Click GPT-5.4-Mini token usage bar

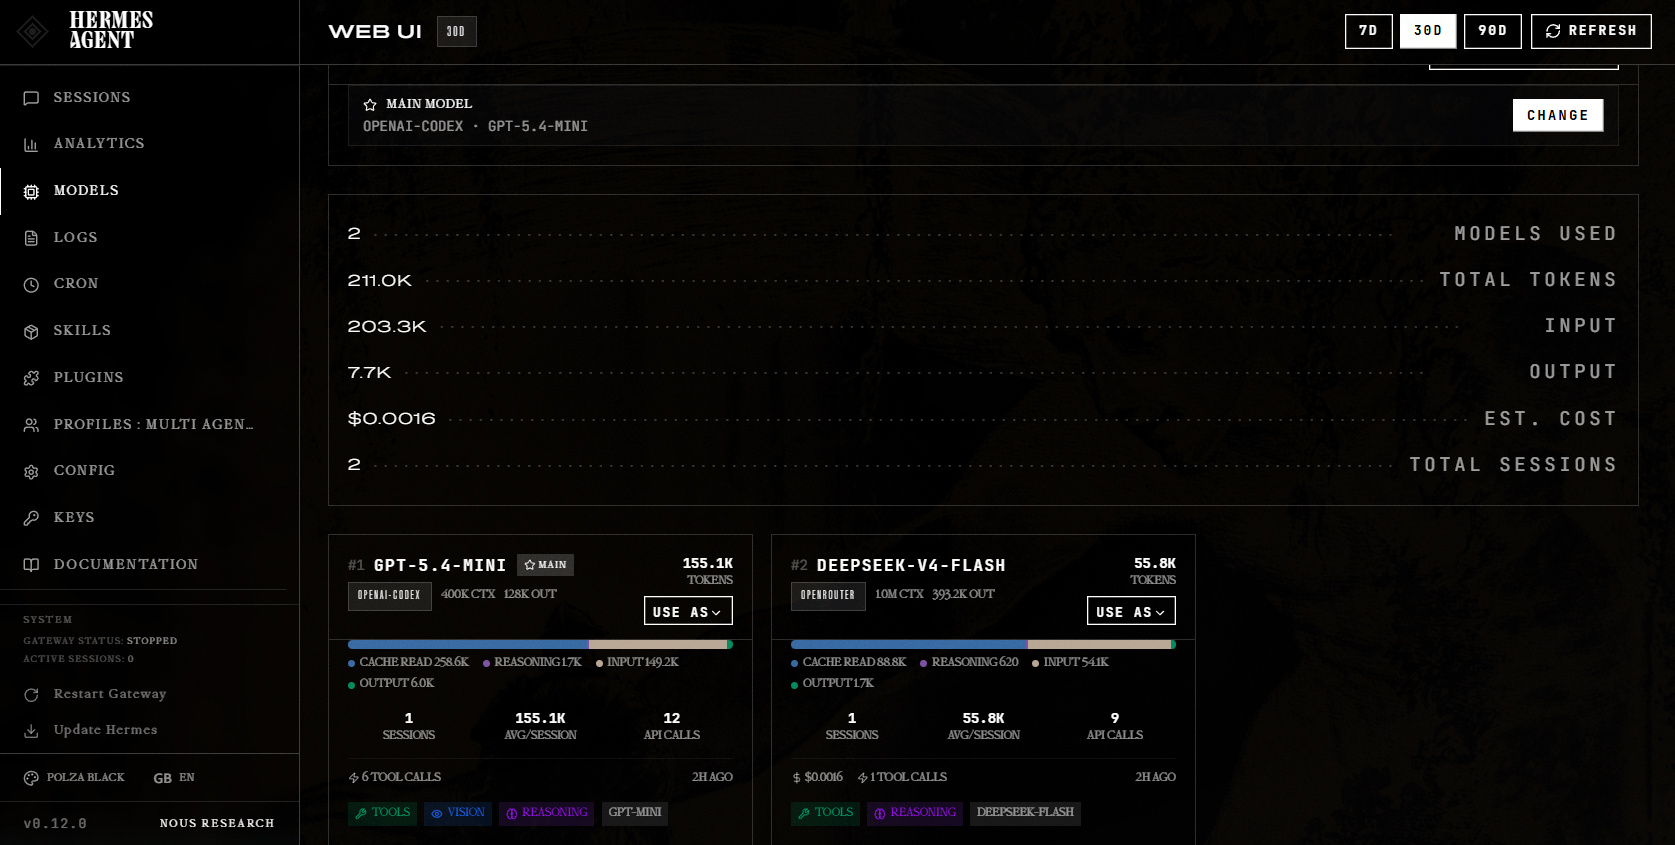[x=540, y=645]
